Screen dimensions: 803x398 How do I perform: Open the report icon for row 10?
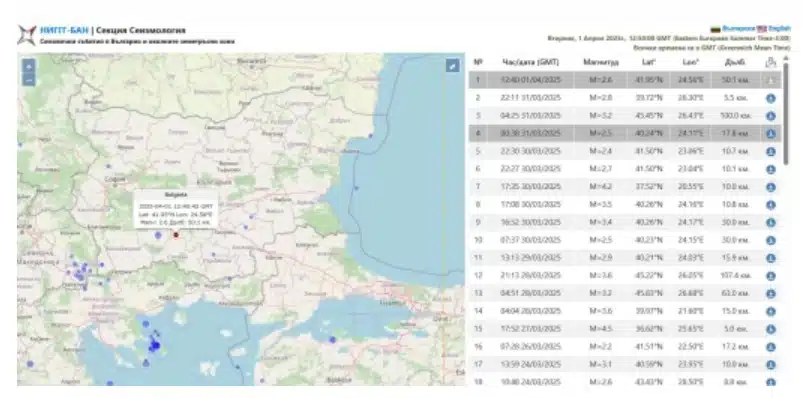[770, 240]
